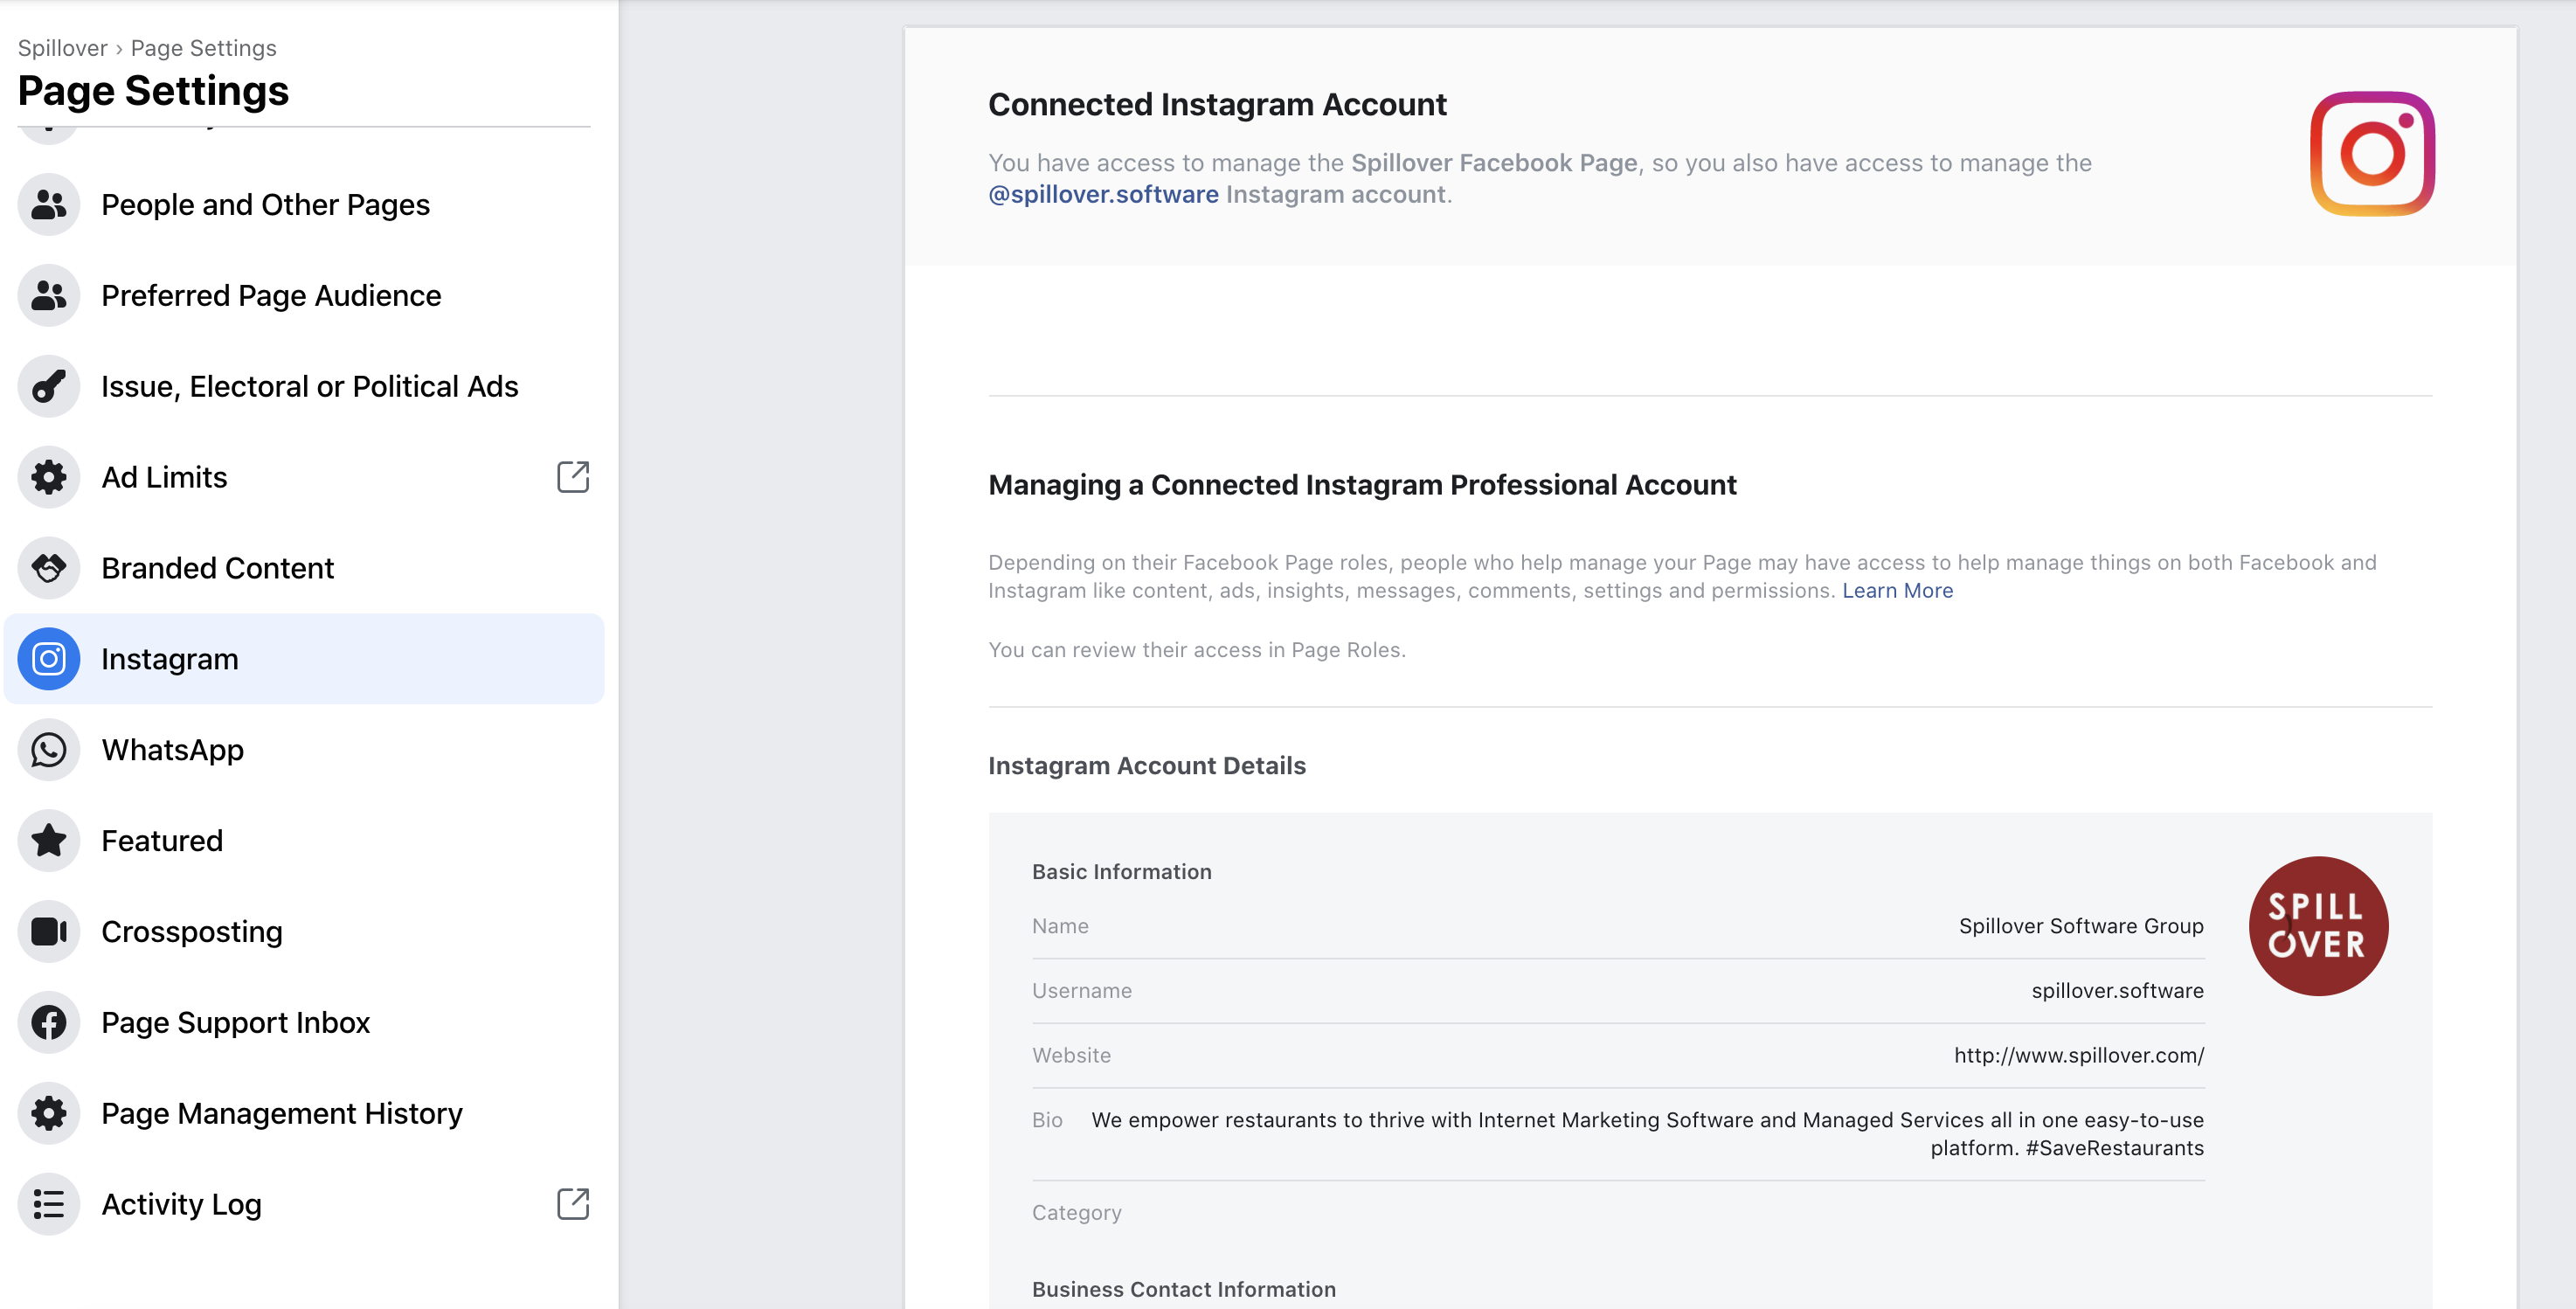This screenshot has width=2576, height=1309.
Task: Select Instagram in the settings sidebar
Action: click(170, 659)
